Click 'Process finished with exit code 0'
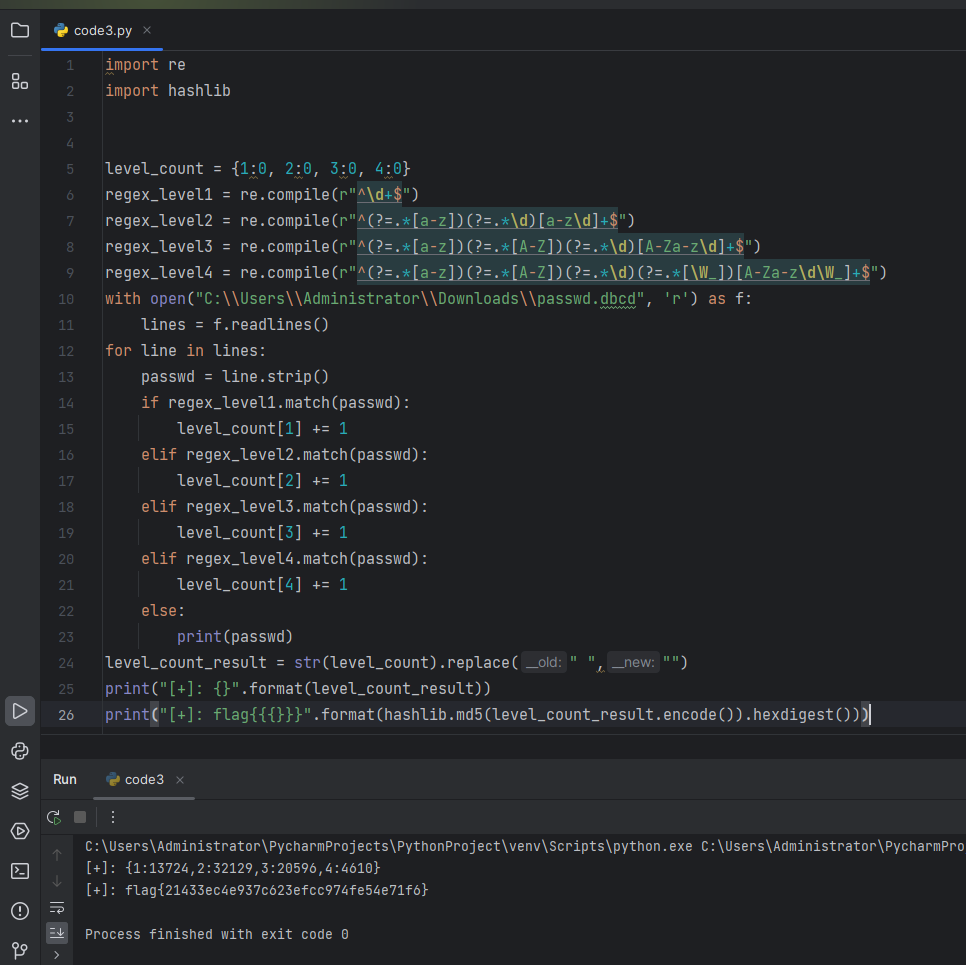 click(216, 935)
